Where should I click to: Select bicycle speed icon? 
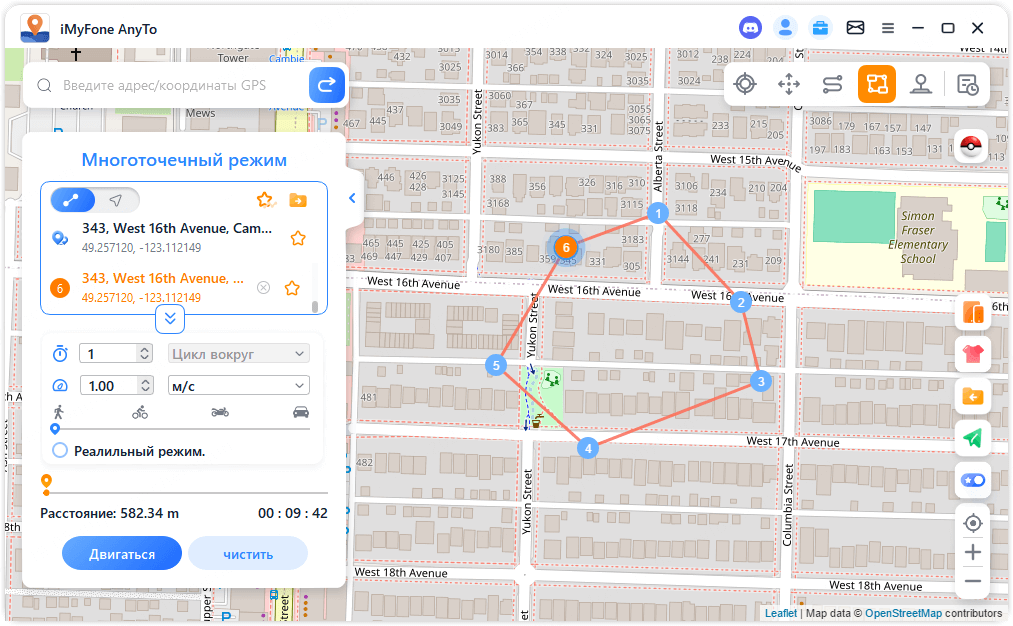pyautogui.click(x=140, y=412)
